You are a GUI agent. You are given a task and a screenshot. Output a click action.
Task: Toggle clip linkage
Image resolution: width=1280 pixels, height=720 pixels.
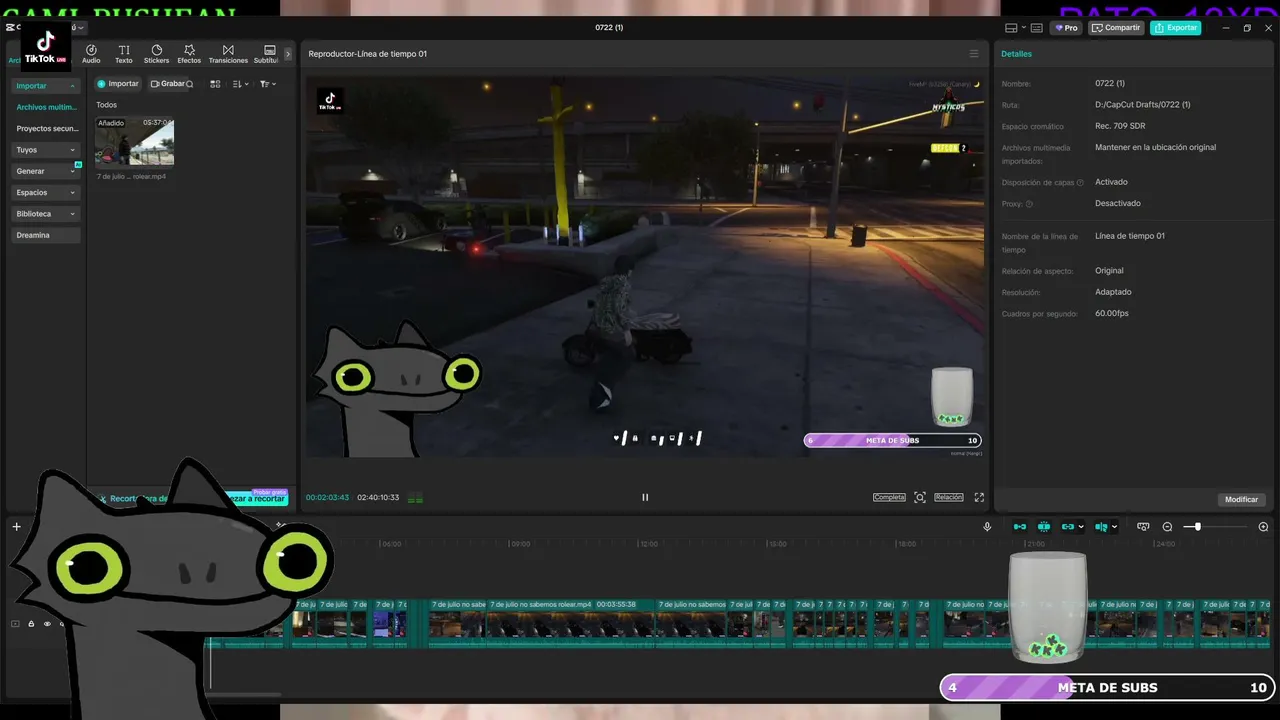tap(1068, 527)
